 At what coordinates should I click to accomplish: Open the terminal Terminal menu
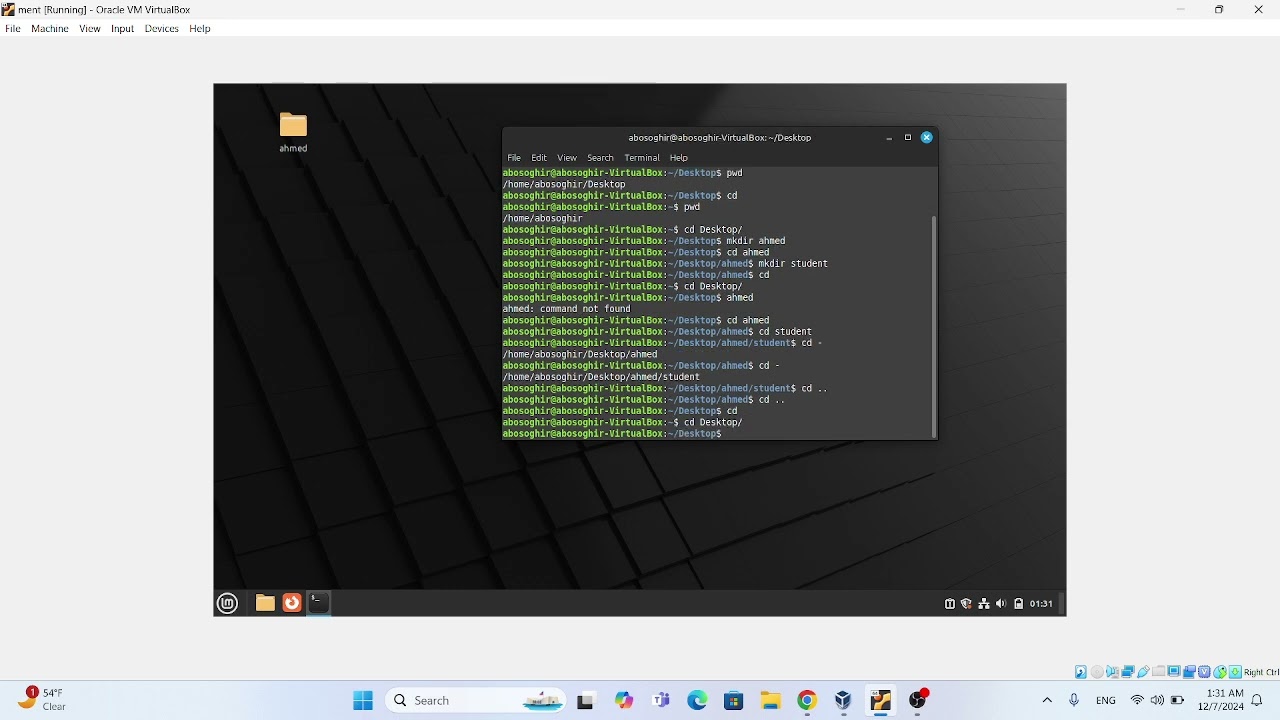[642, 158]
